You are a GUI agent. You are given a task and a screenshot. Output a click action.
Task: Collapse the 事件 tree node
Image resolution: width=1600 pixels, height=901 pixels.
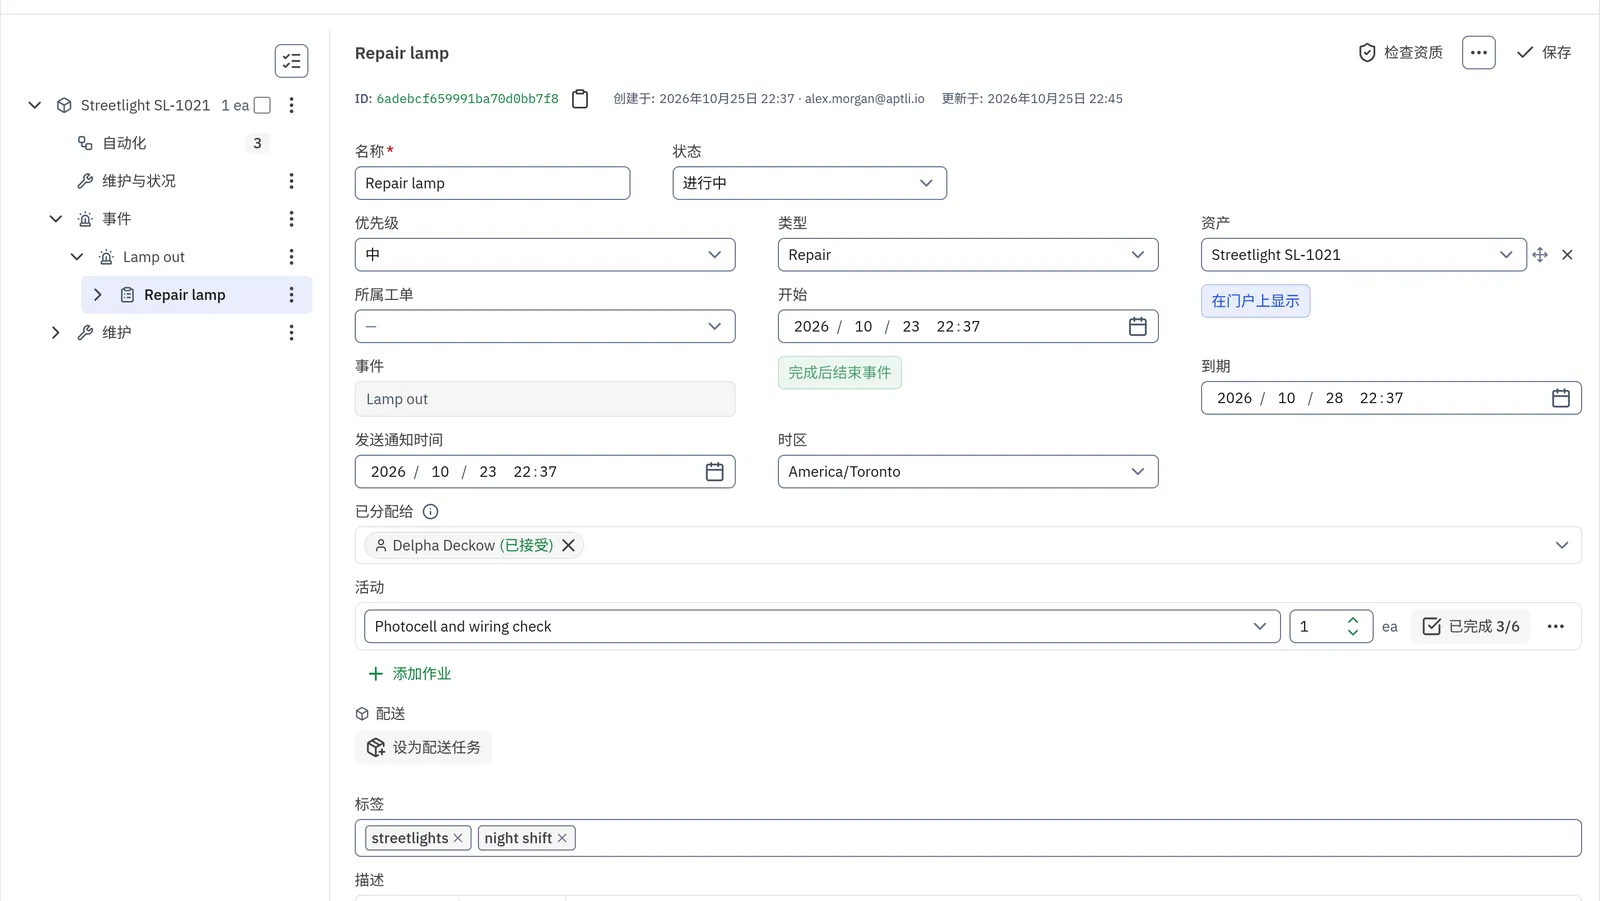pos(56,219)
